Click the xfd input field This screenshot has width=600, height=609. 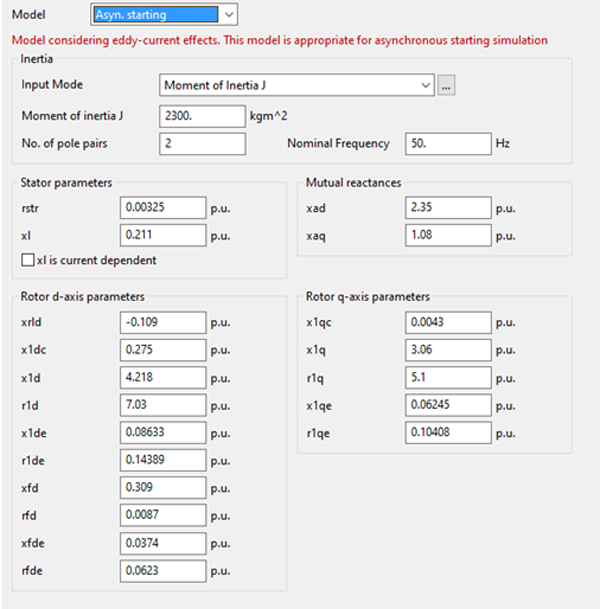(162, 487)
